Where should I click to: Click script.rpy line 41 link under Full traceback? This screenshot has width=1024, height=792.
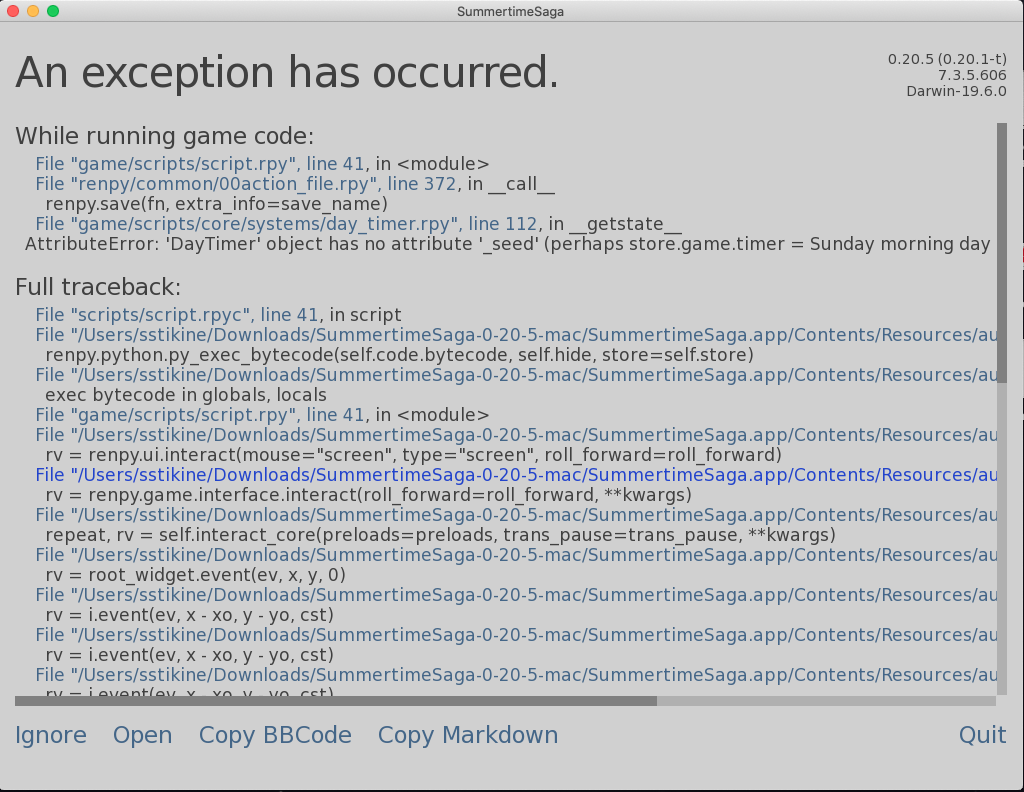coord(200,415)
